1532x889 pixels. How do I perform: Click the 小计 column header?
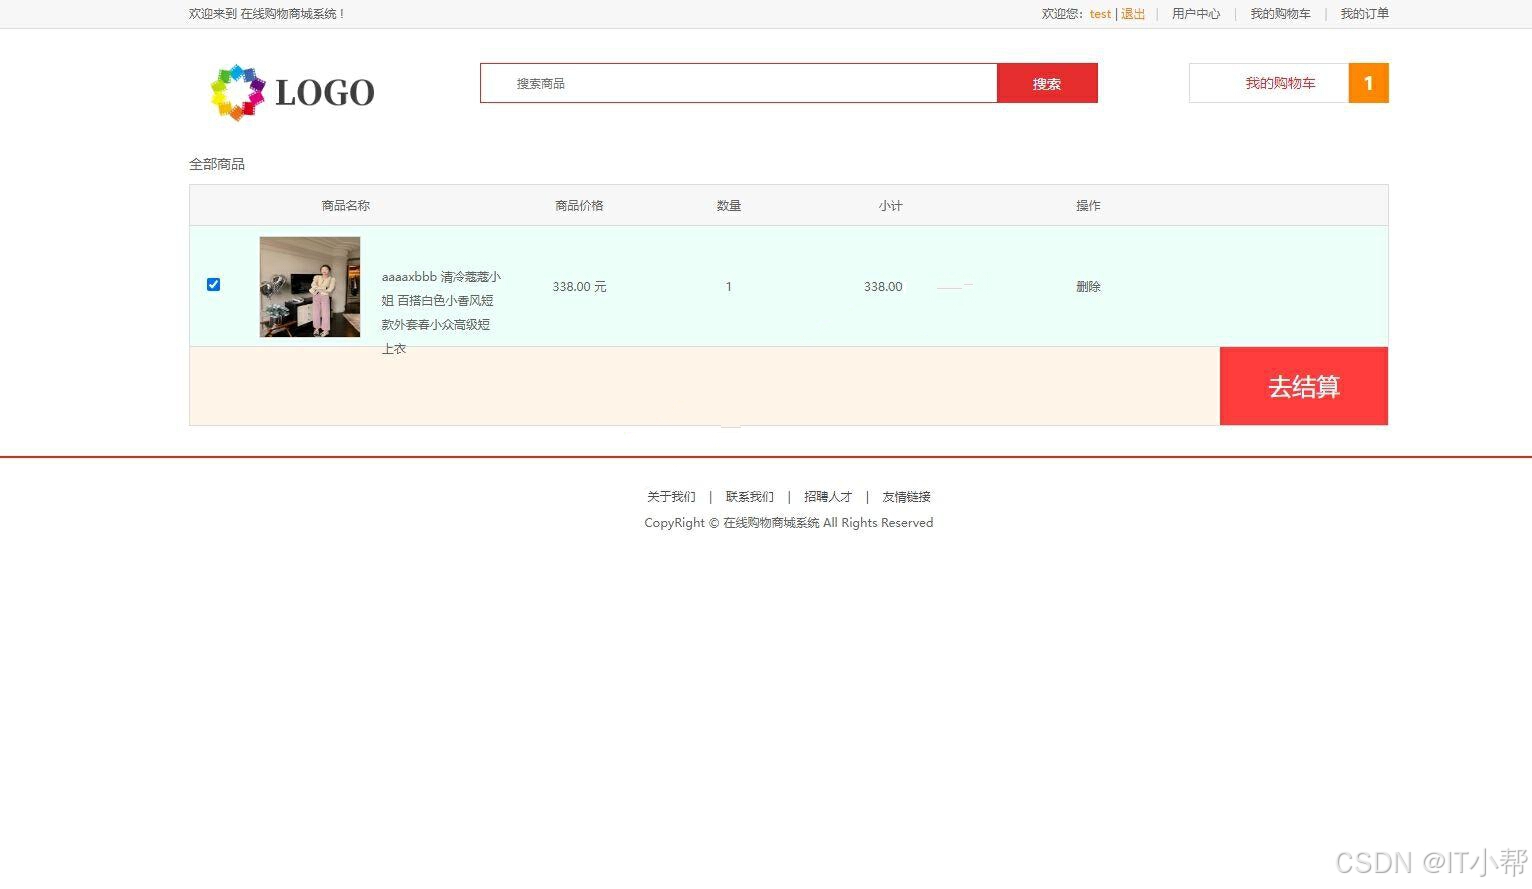(890, 206)
